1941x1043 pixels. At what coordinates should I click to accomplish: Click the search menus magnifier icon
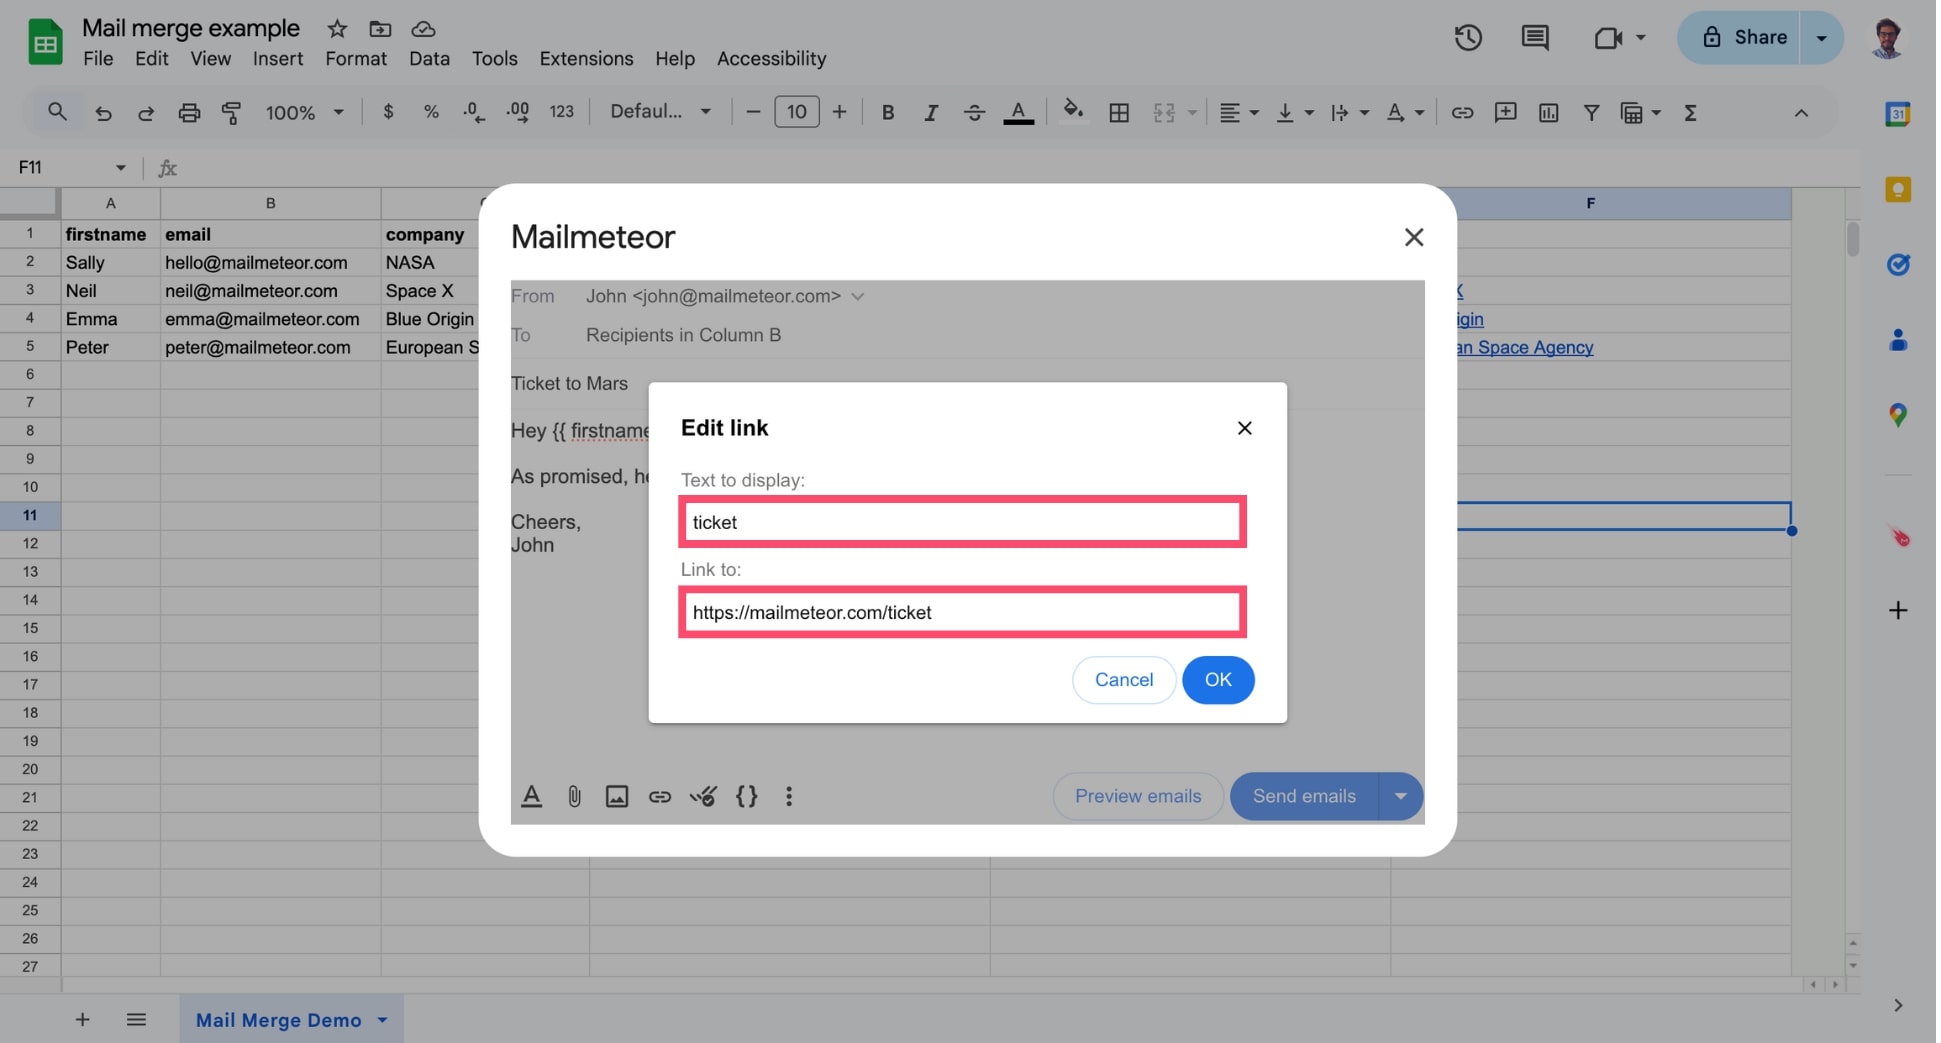tap(57, 112)
